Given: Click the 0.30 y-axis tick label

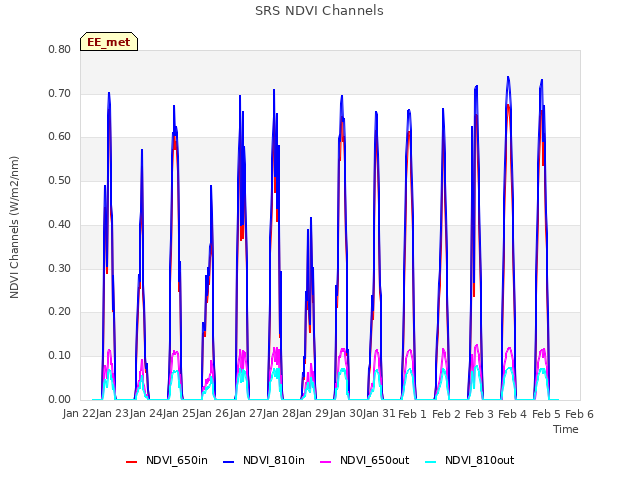Looking at the screenshot, I should (60, 269).
